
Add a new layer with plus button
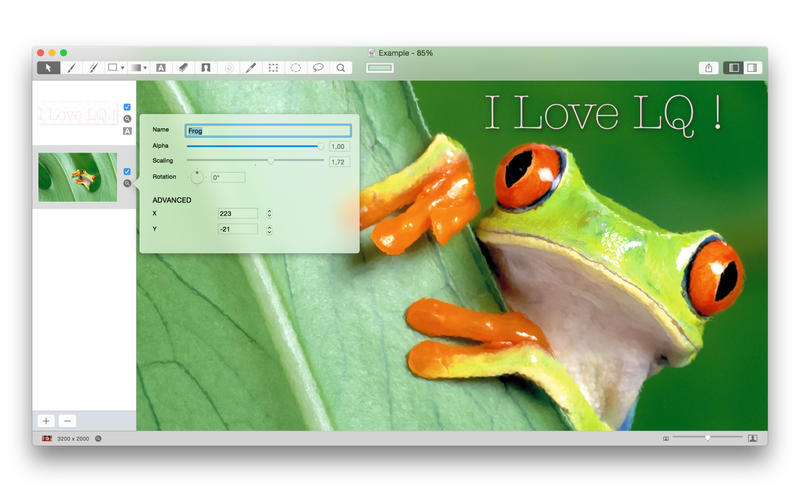pos(46,421)
